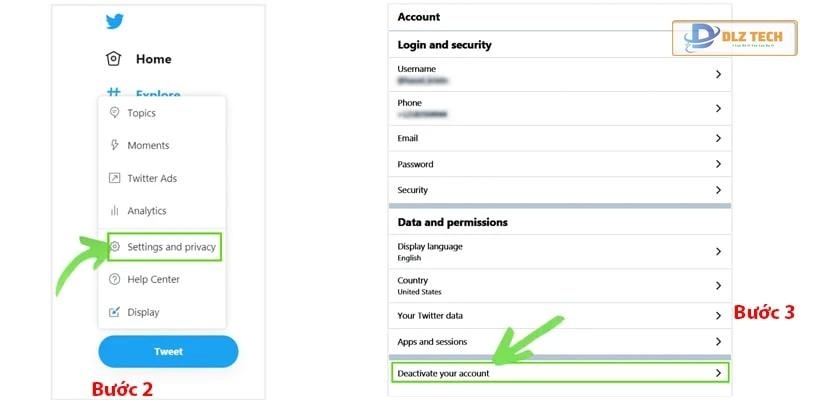Click the Topics pin icon
840x400 pixels.
(x=114, y=113)
